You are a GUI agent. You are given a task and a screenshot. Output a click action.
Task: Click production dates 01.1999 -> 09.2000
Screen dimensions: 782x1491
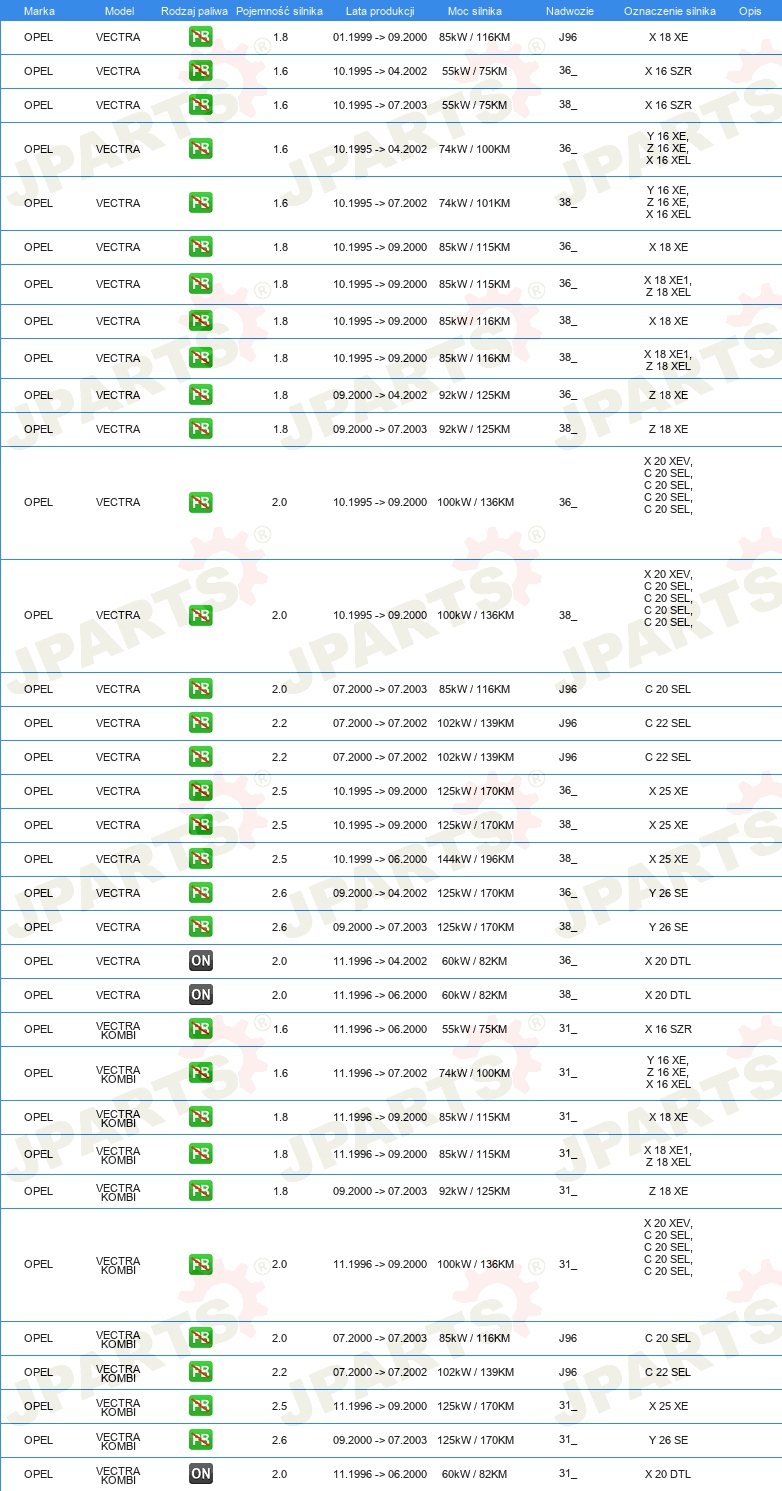(x=380, y=37)
